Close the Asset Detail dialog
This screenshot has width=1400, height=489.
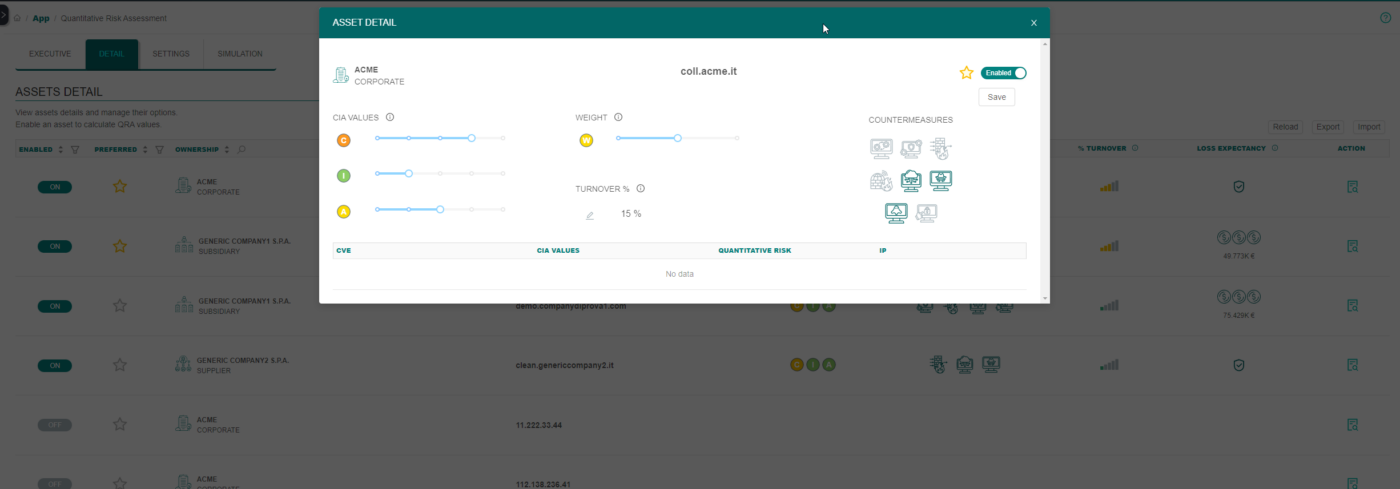1034,23
